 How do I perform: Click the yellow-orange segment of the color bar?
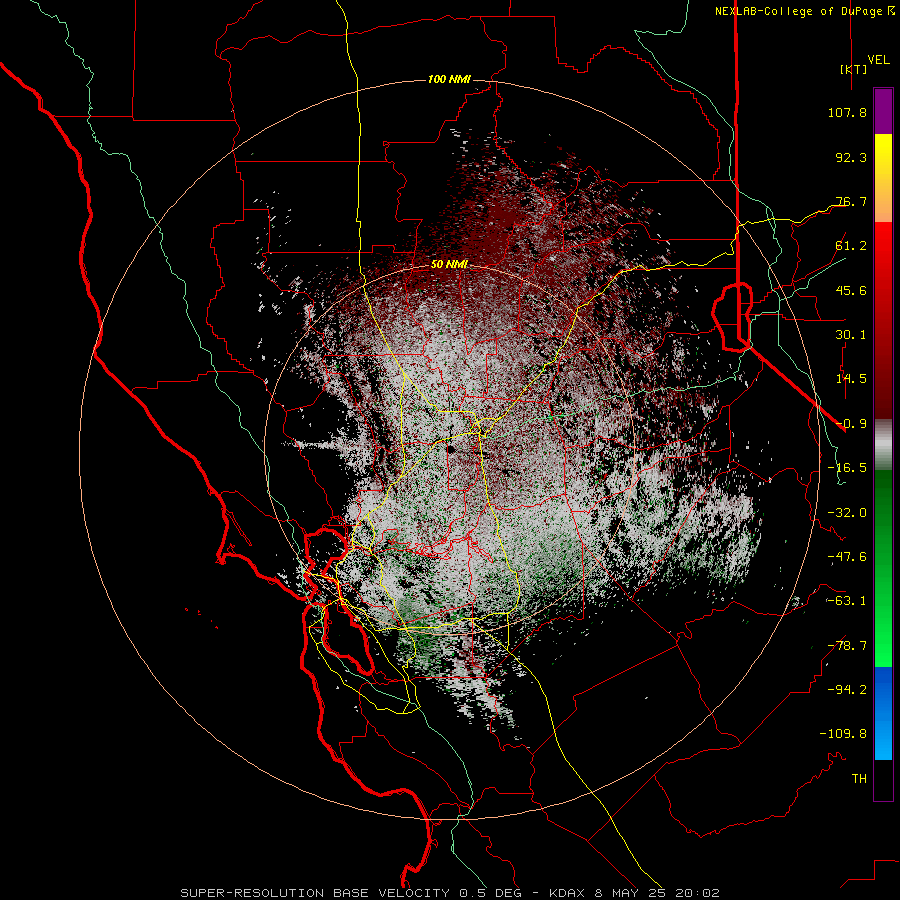pos(883,178)
